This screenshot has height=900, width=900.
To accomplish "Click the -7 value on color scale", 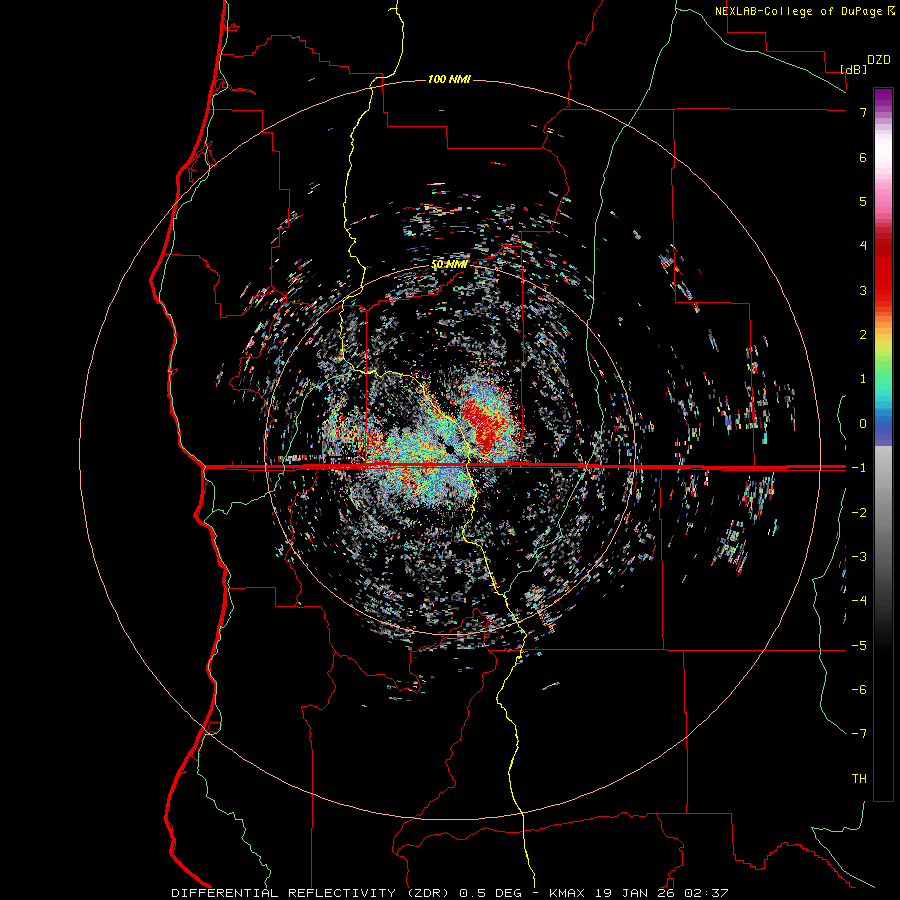I will pyautogui.click(x=859, y=734).
